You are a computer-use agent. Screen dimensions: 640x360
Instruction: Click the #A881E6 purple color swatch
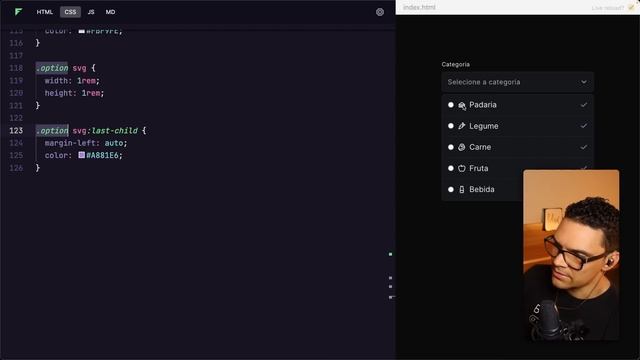click(x=82, y=155)
